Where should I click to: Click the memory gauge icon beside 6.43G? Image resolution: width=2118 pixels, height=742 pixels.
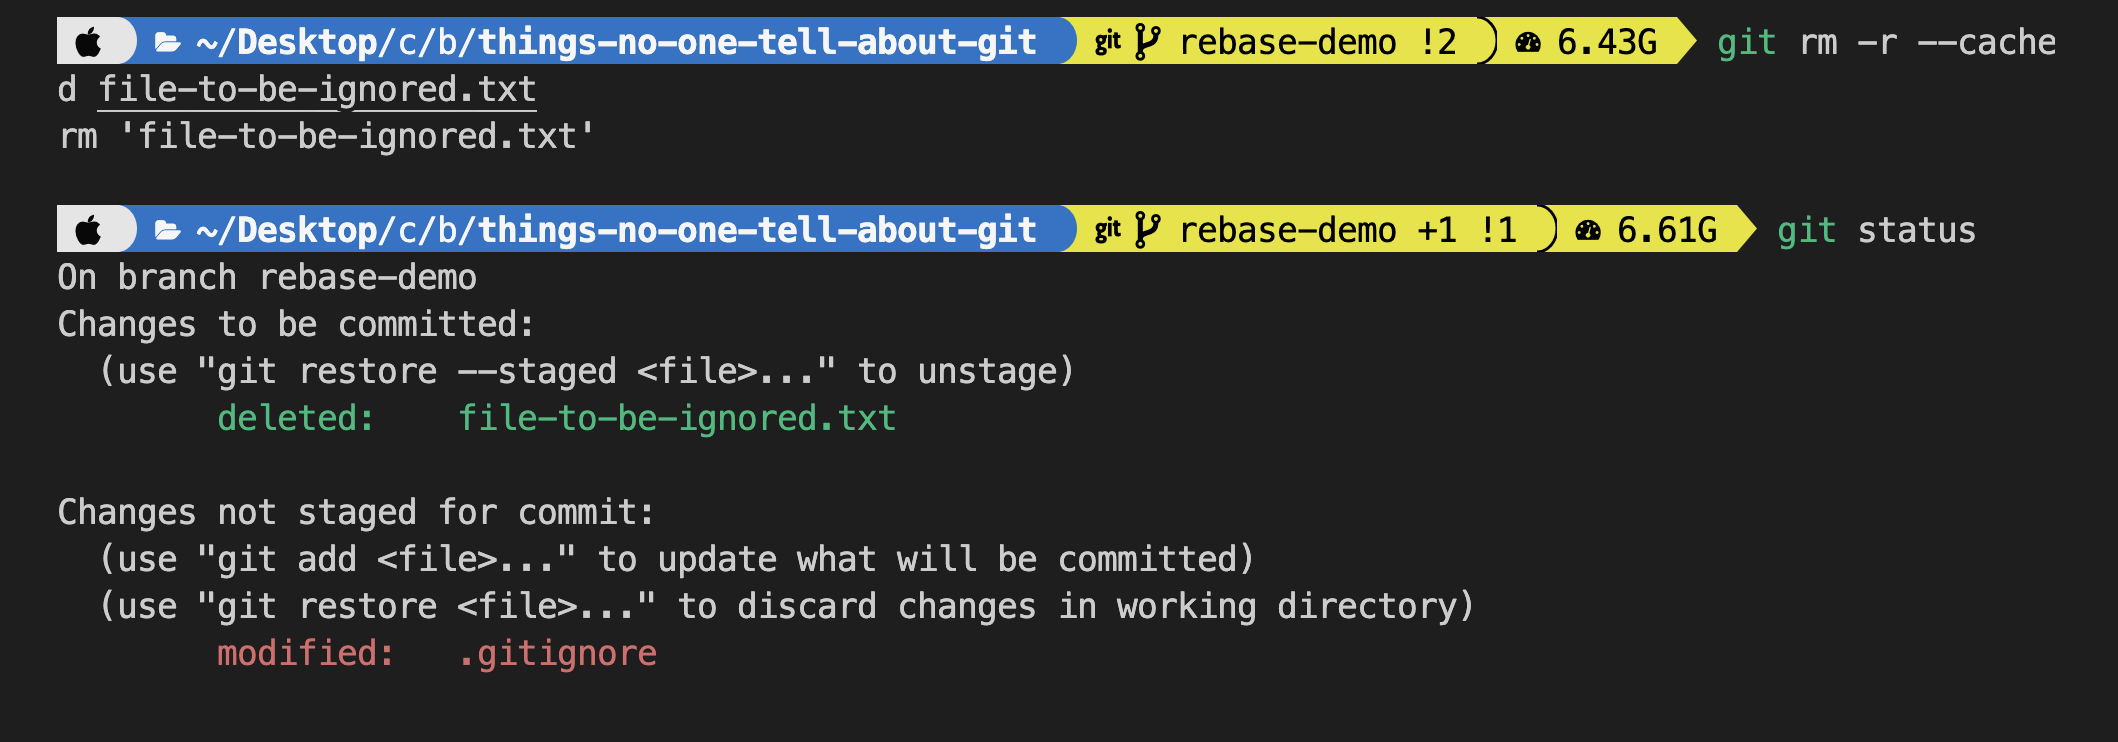1528,42
